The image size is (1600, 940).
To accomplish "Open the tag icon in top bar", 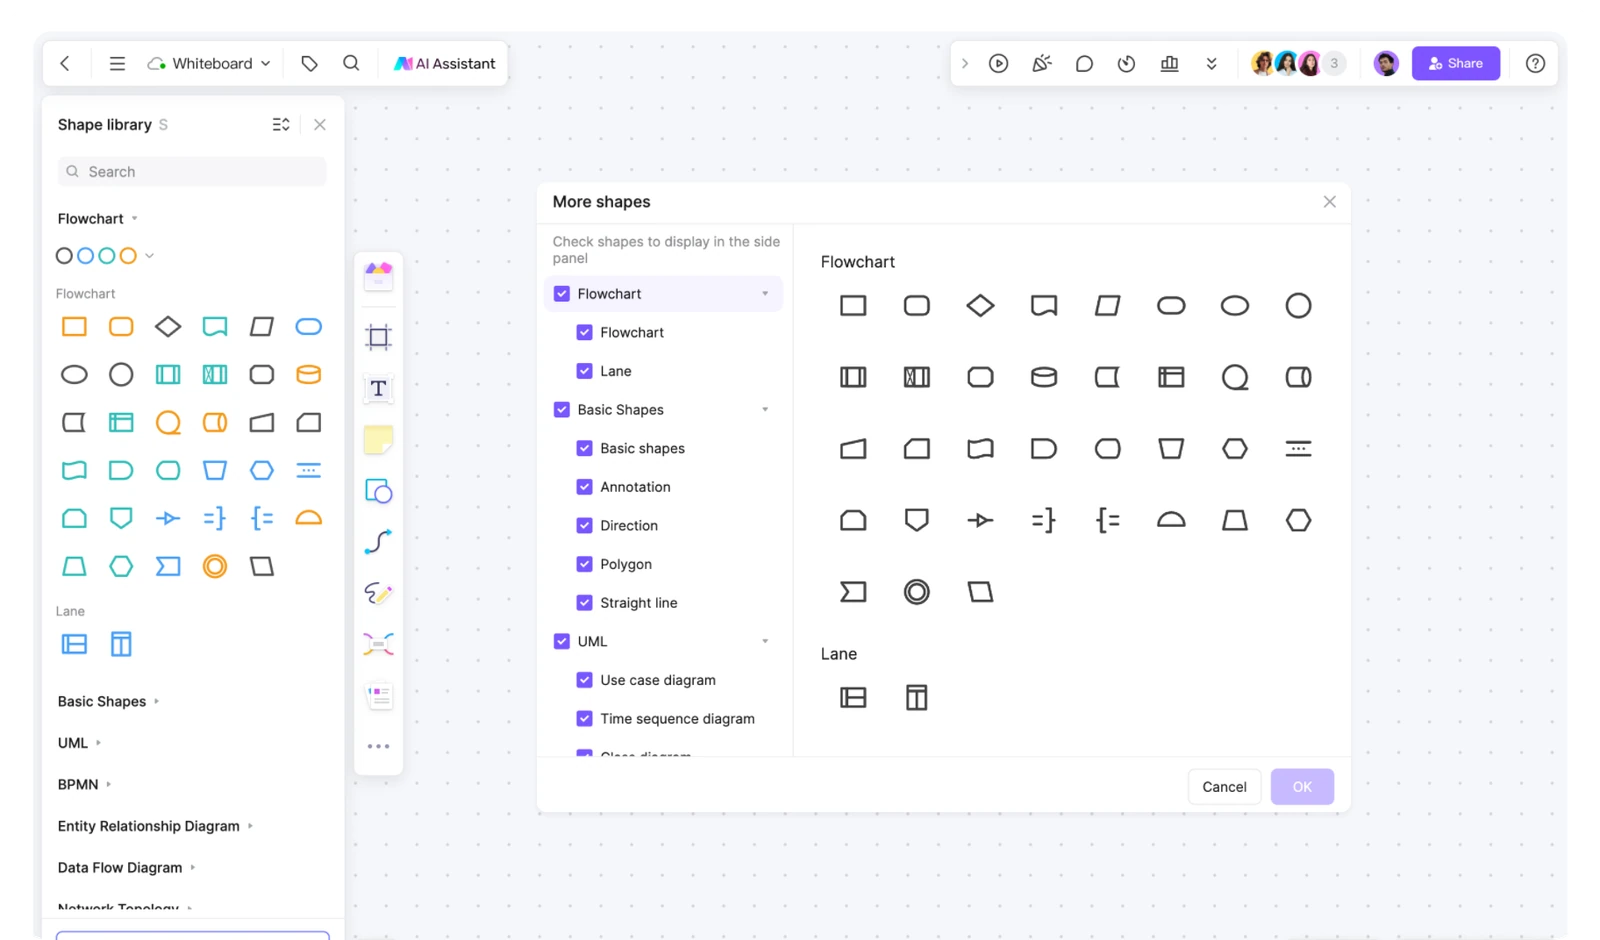I will (x=309, y=63).
